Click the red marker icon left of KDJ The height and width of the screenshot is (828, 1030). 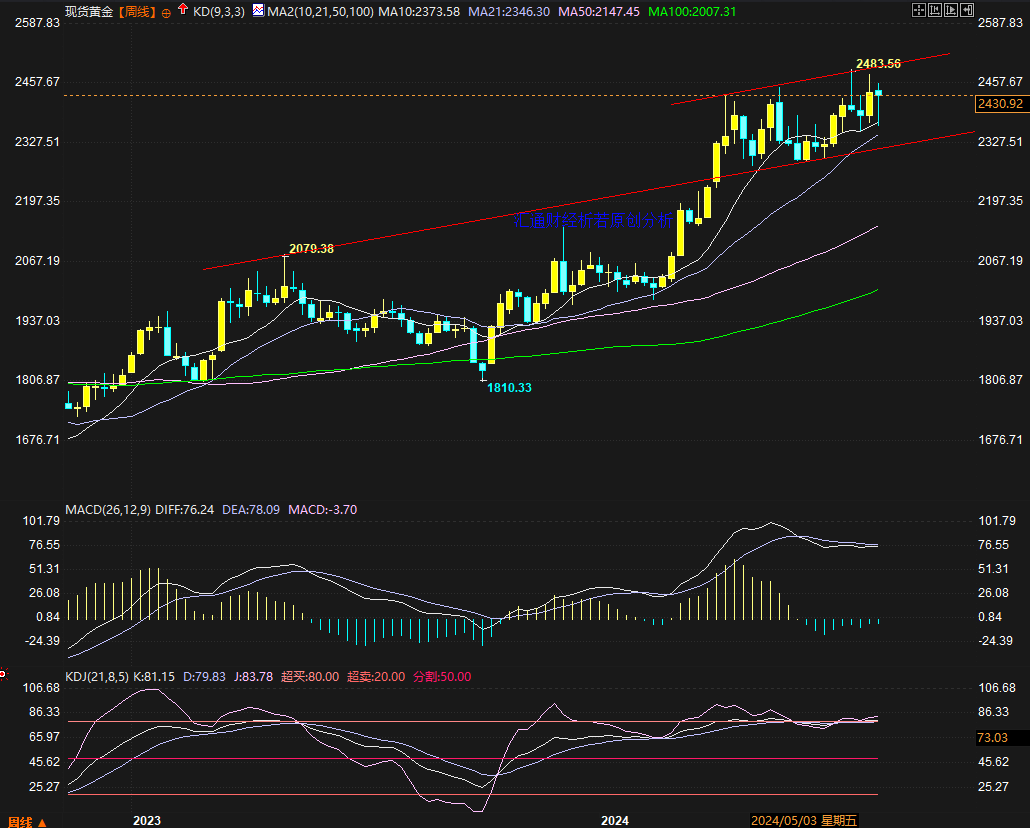pos(4,674)
